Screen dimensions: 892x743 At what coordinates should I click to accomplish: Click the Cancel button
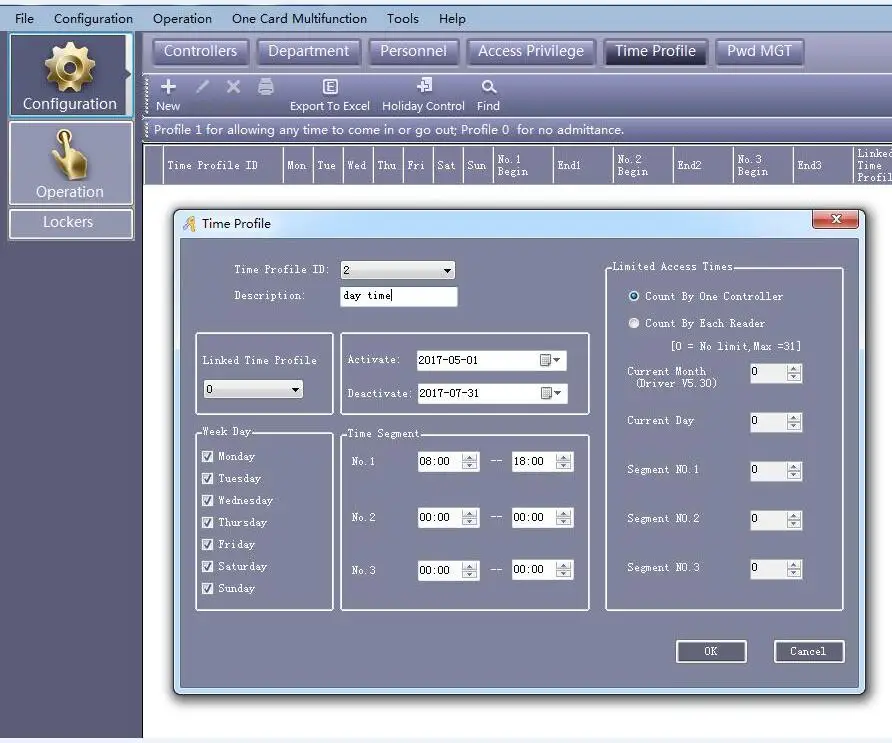tap(808, 651)
